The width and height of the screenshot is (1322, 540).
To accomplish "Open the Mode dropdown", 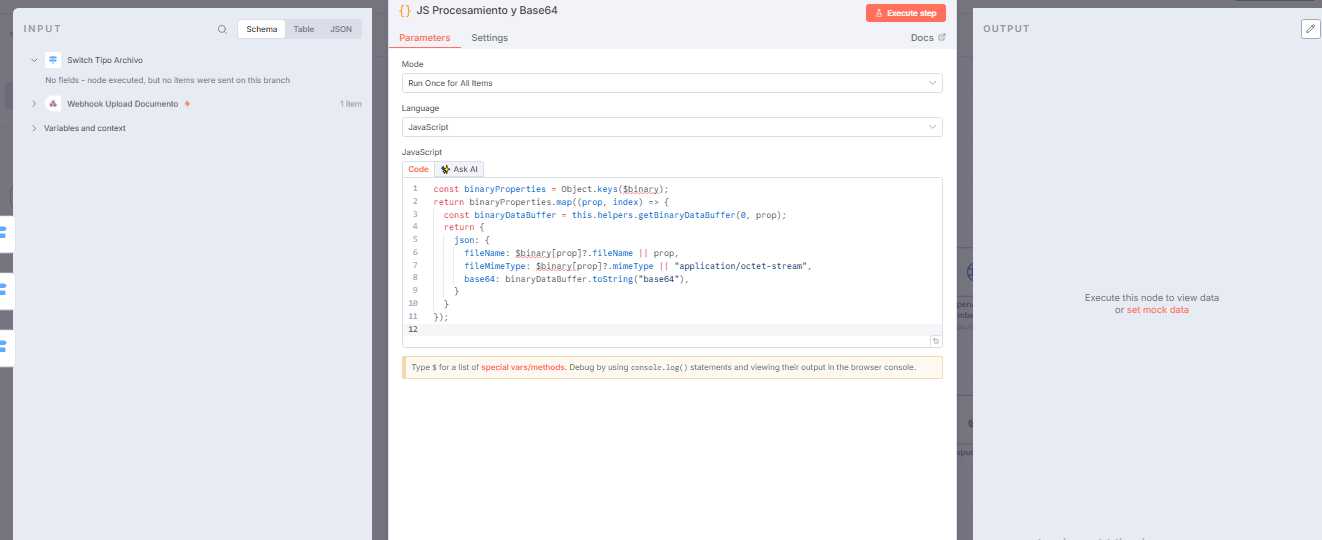I will click(x=672, y=83).
